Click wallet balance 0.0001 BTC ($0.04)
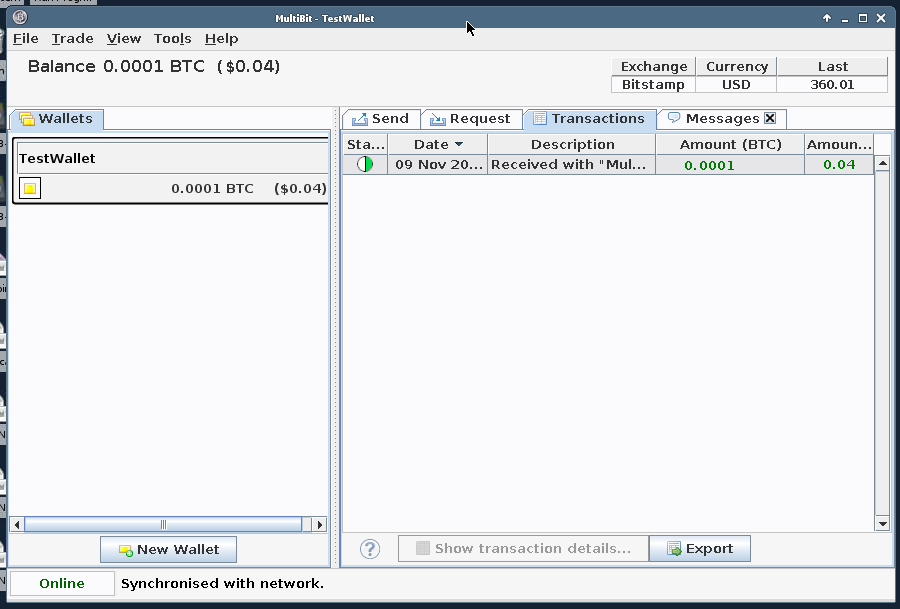The width and height of the screenshot is (900, 609). pyautogui.click(x=249, y=188)
